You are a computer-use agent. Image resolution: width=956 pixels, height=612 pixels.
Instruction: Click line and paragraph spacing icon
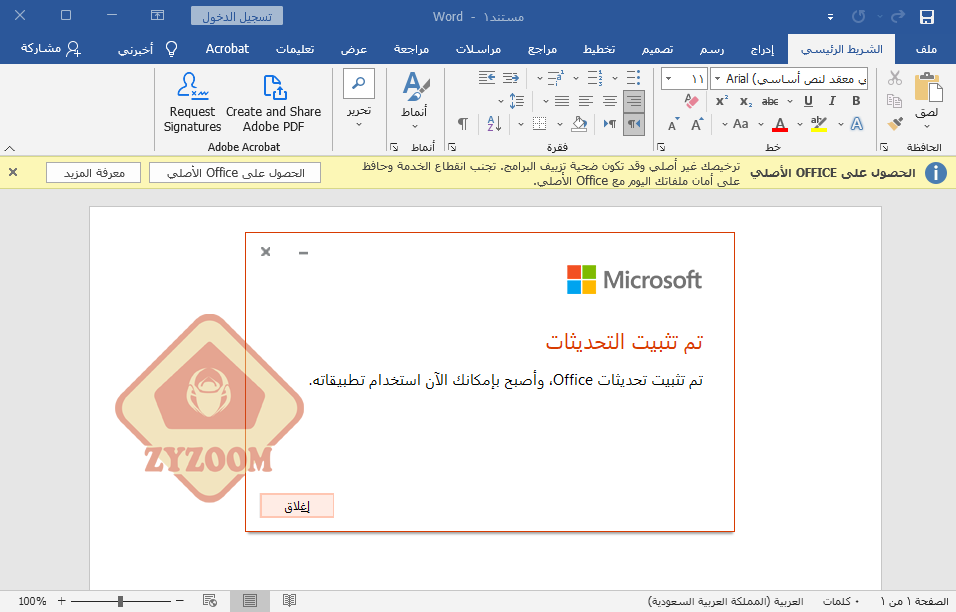pyautogui.click(x=516, y=101)
